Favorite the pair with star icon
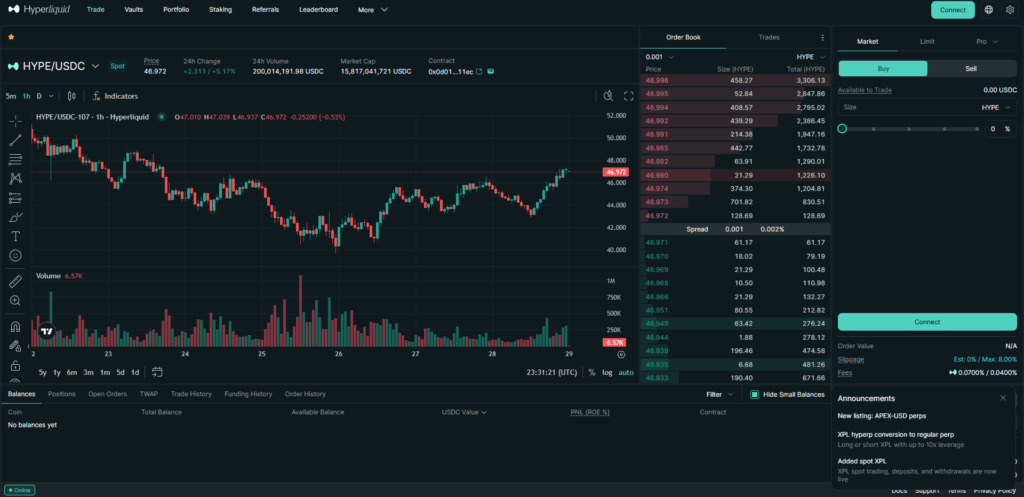 pyautogui.click(x=11, y=36)
